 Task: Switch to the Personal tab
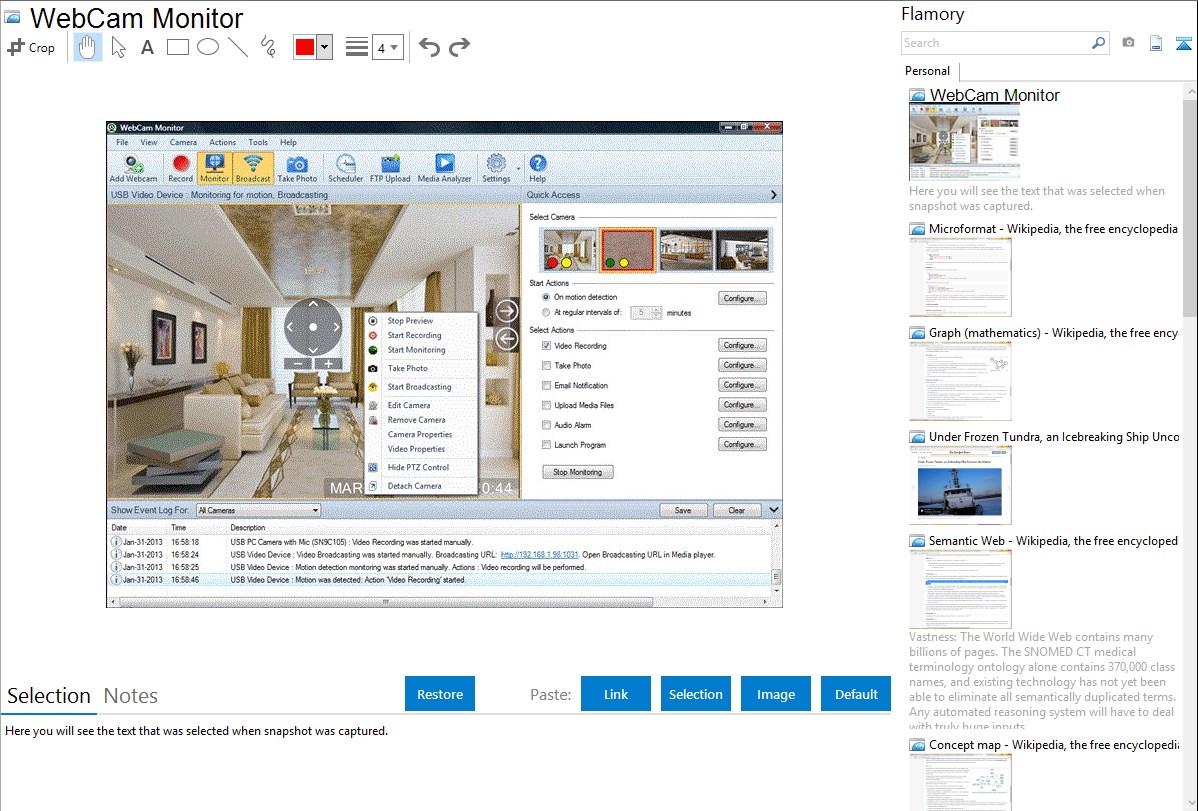click(x=928, y=71)
